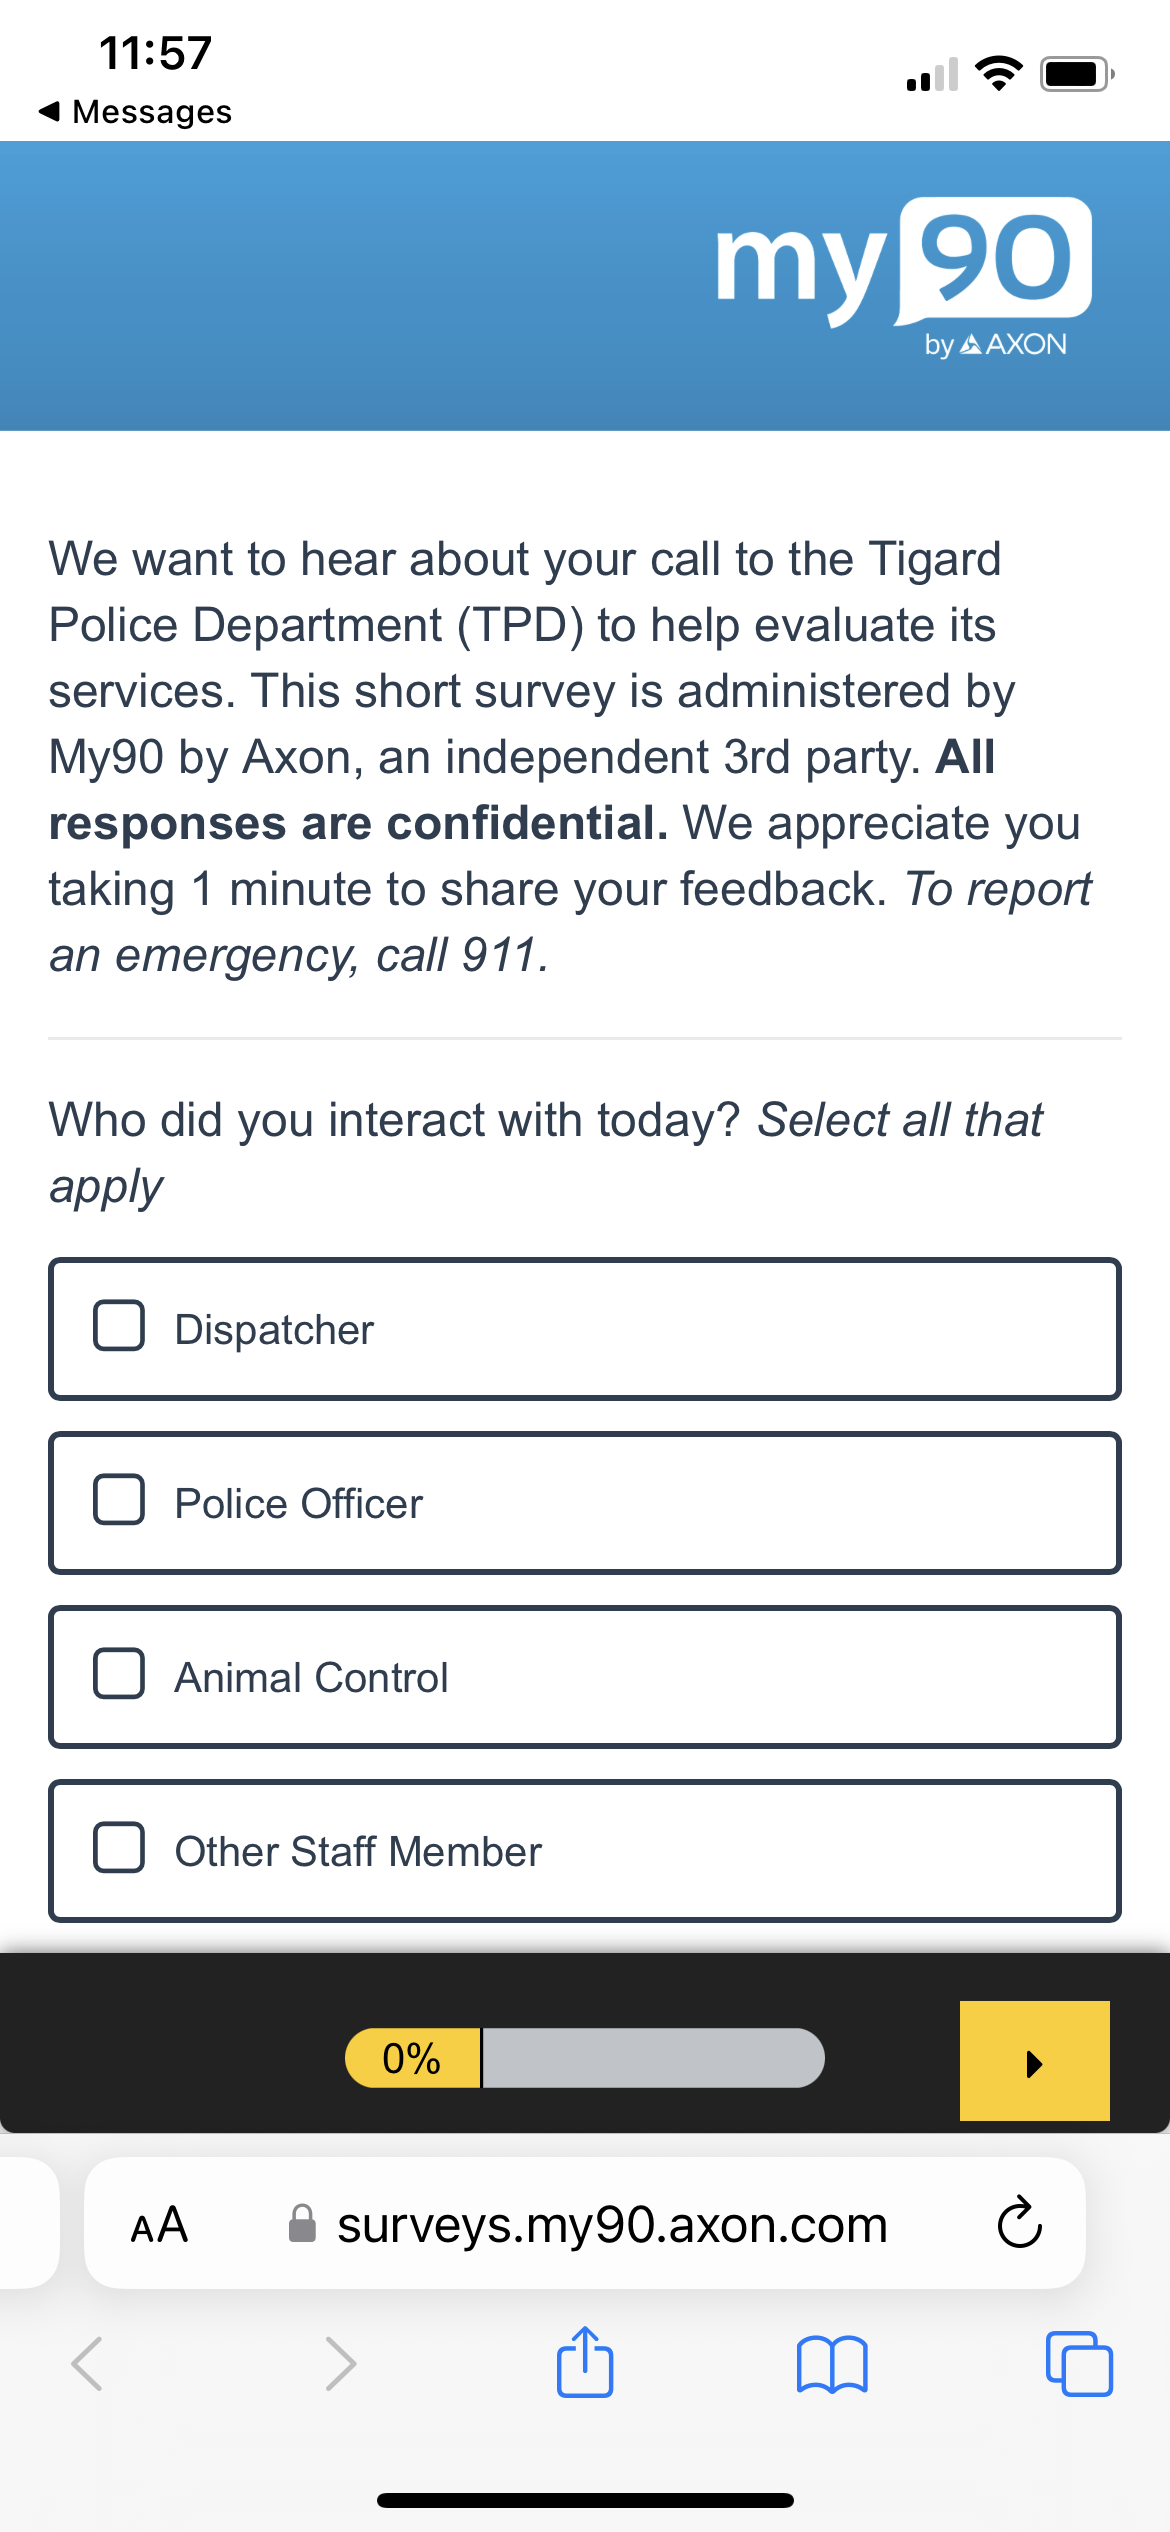The width and height of the screenshot is (1170, 2532).
Task: Tick the Animal Control checkbox
Action: tap(119, 1674)
